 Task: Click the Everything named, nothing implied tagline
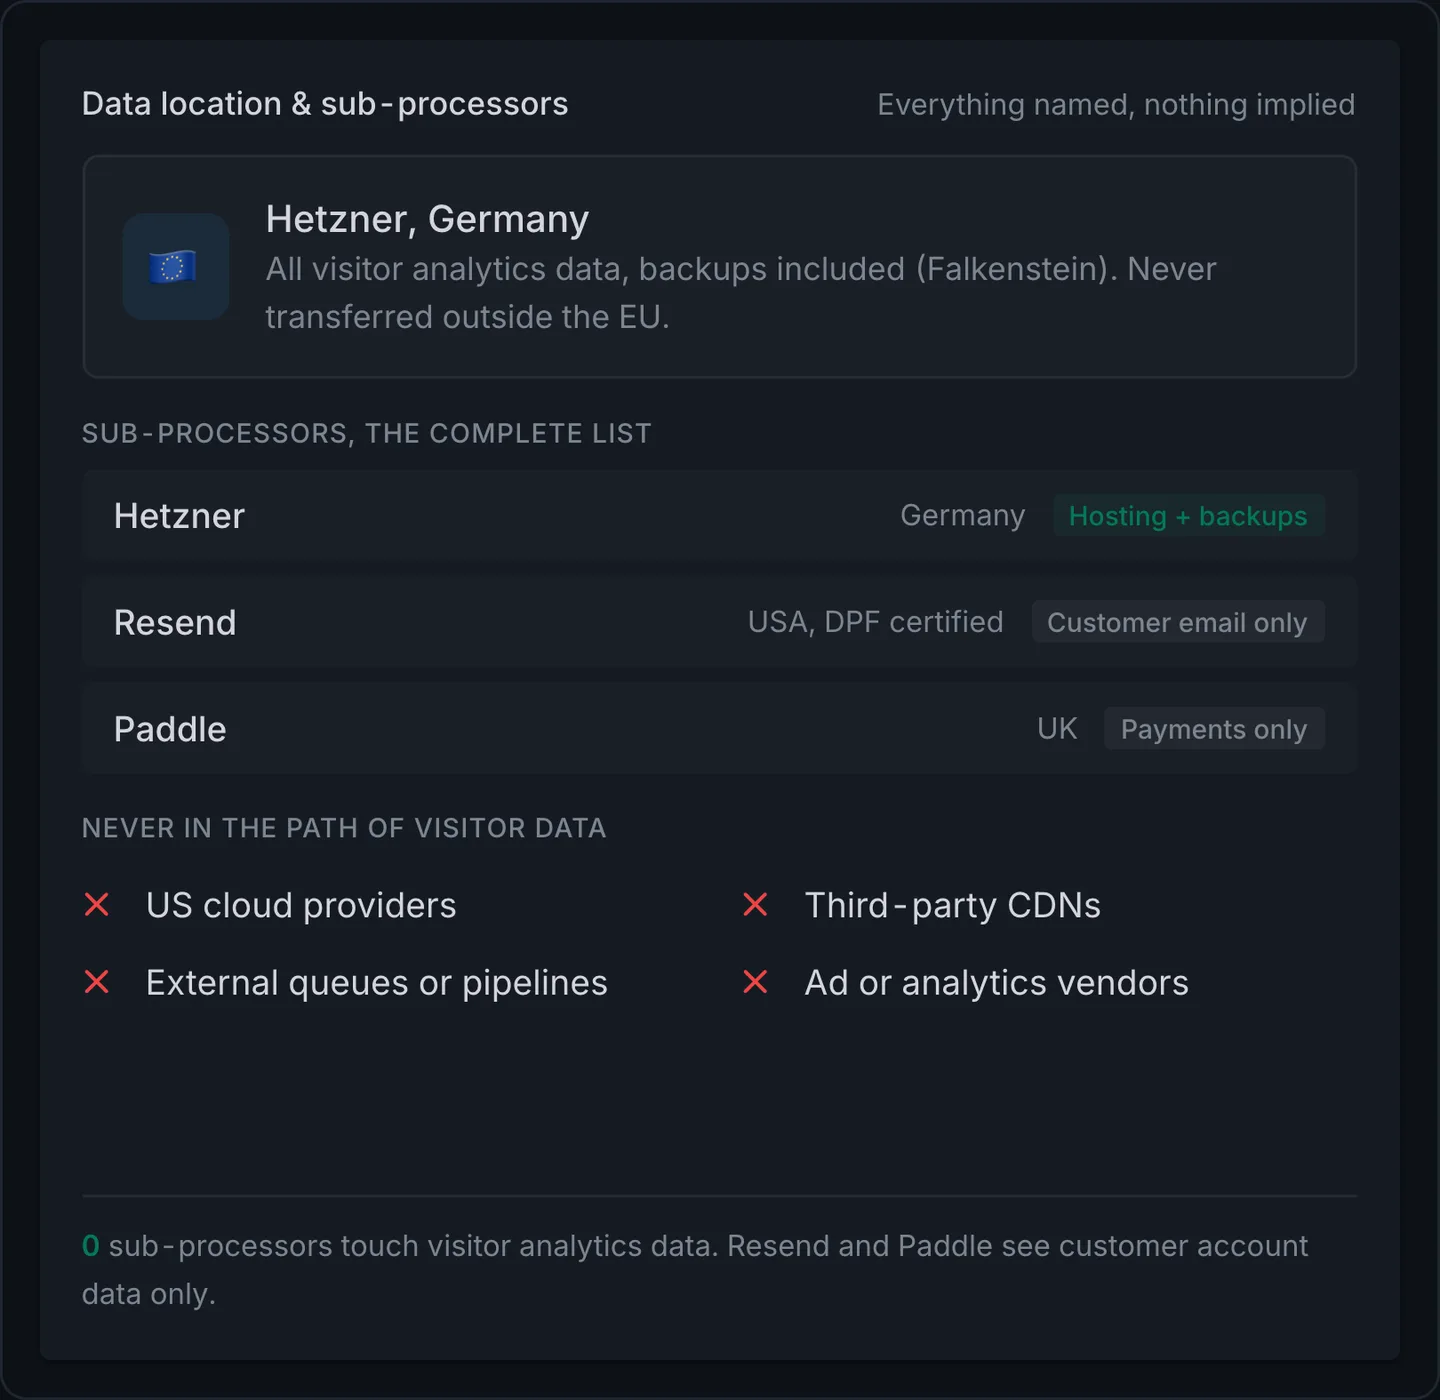(1116, 104)
